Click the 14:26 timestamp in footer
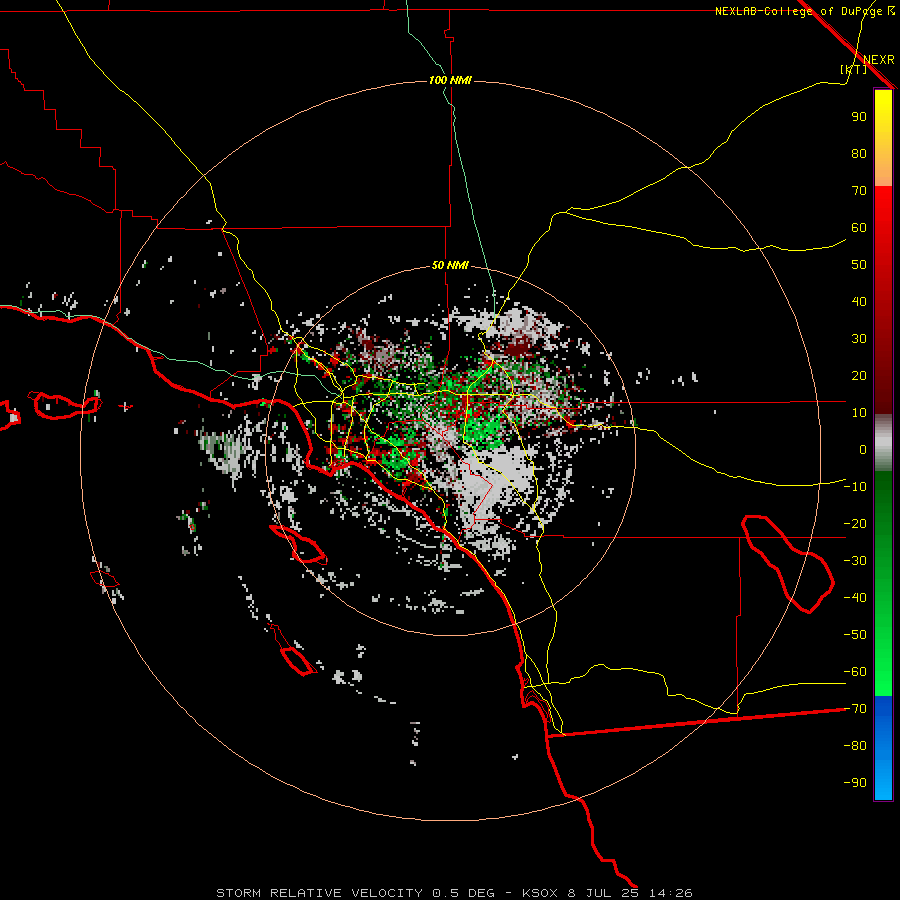This screenshot has width=900, height=900. tap(670, 893)
